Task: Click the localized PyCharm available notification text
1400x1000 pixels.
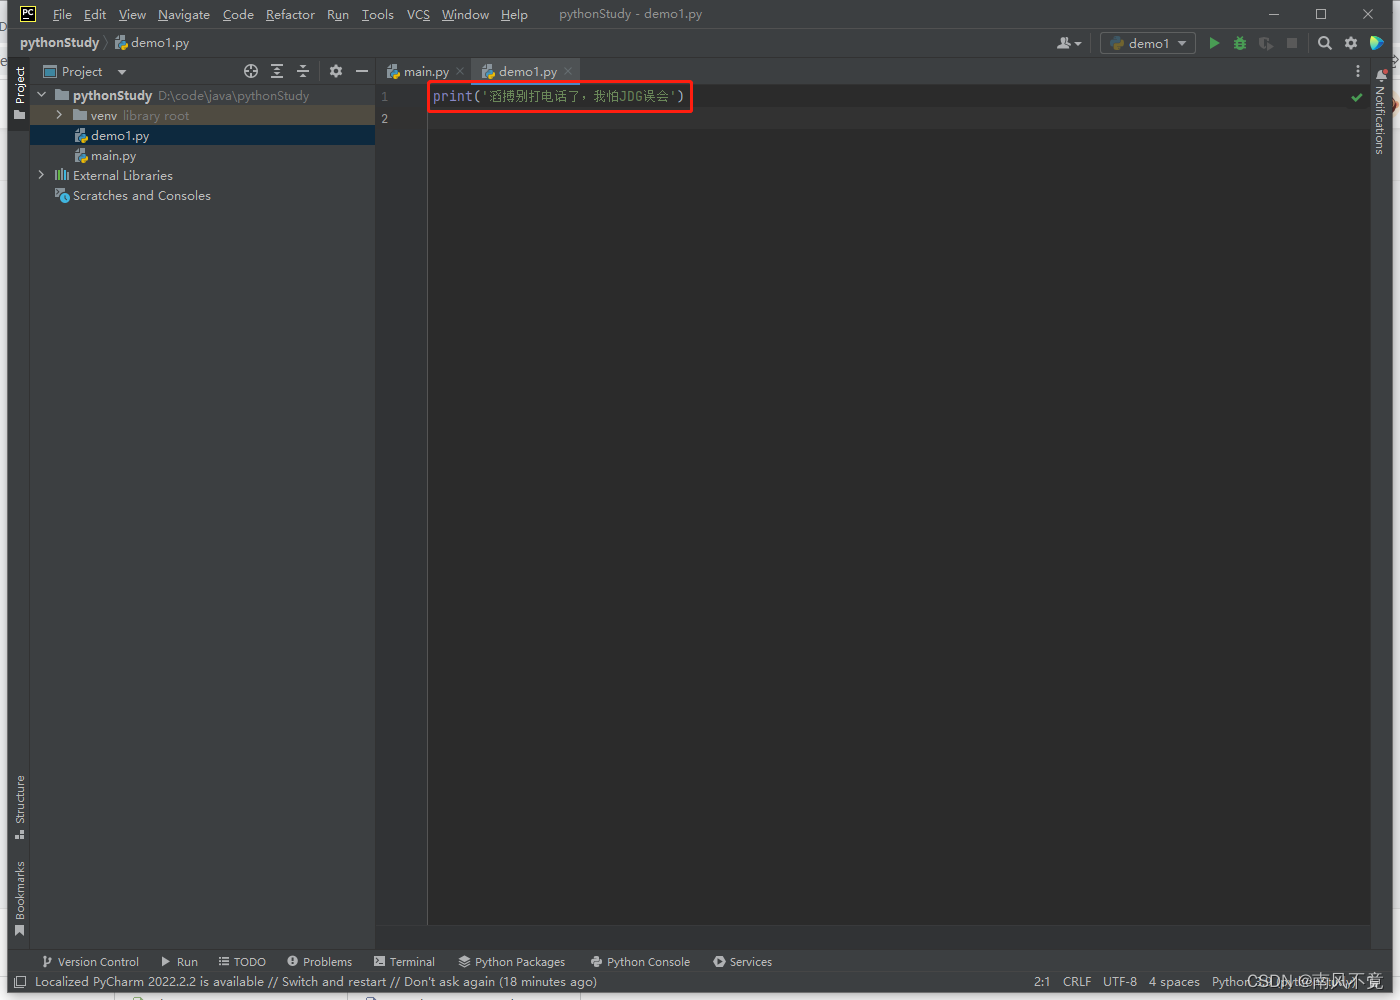Action: tap(316, 982)
